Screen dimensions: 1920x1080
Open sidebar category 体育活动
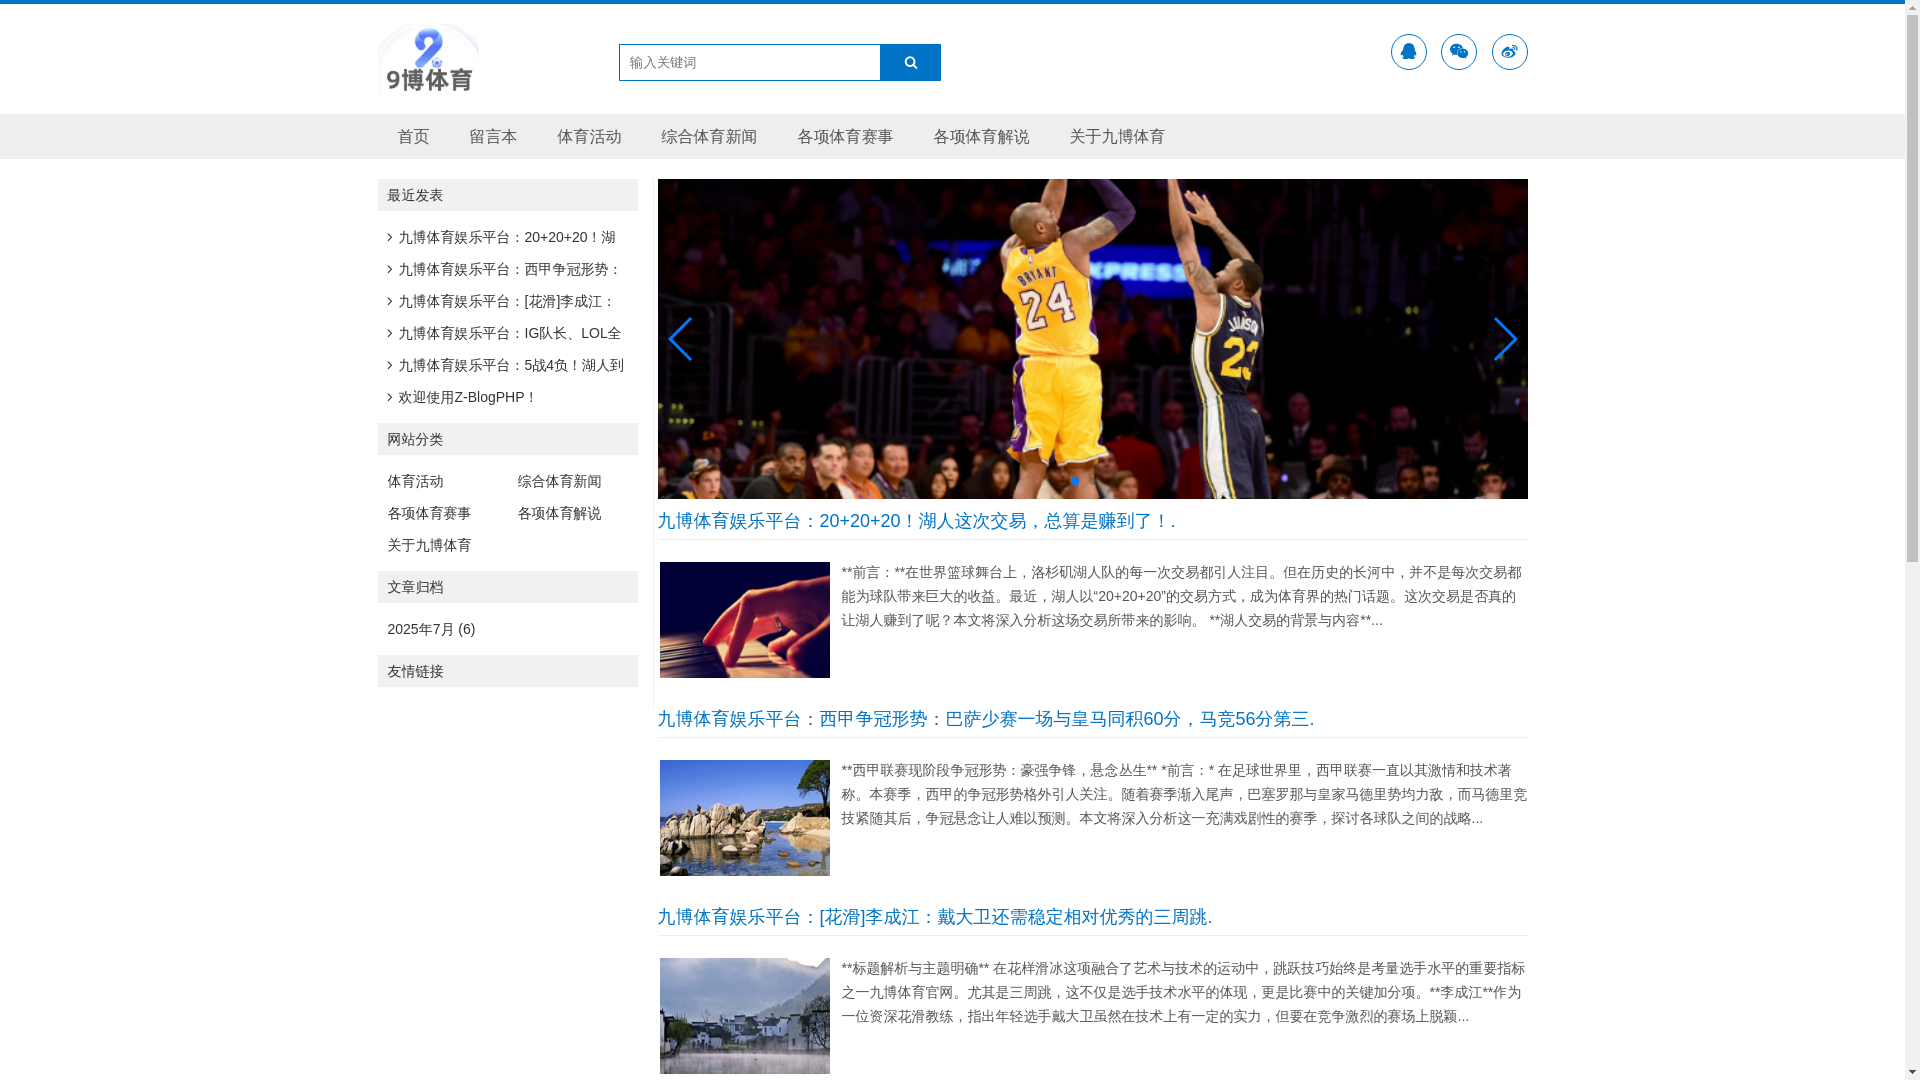415,481
